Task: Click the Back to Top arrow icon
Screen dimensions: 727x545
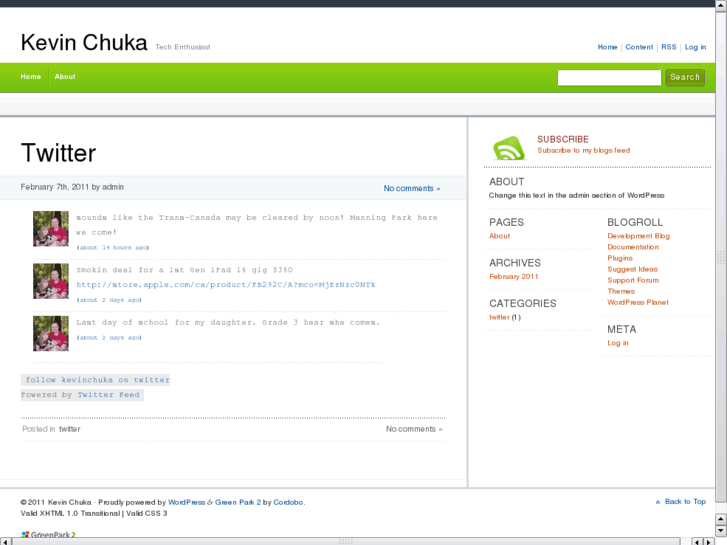Action: click(657, 502)
